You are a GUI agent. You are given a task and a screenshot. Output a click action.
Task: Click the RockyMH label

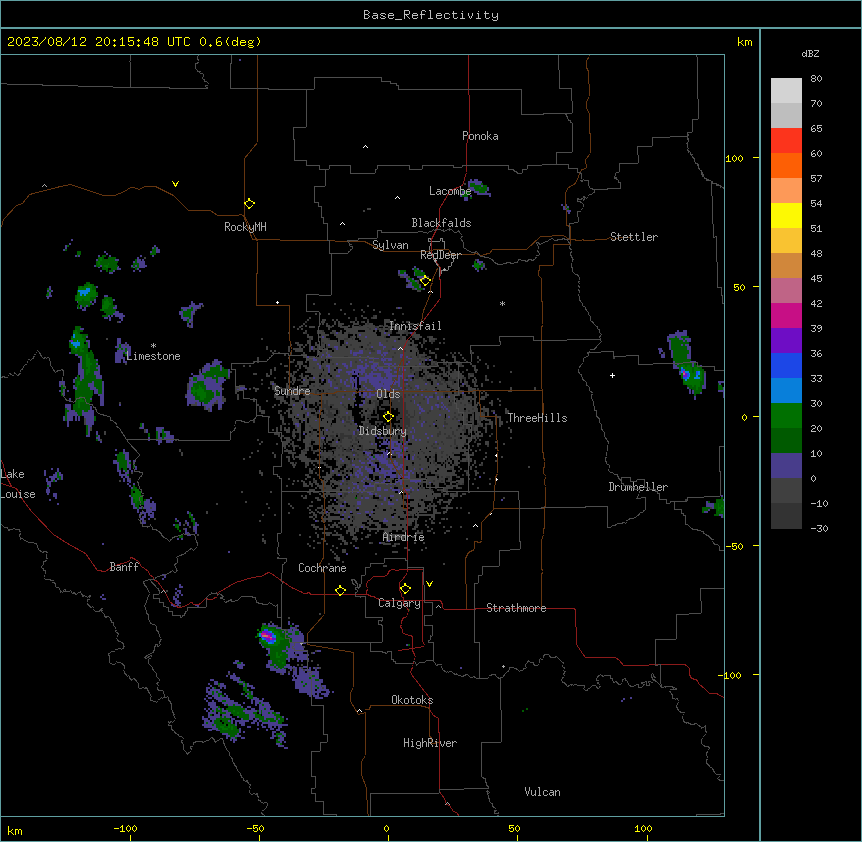[x=245, y=227]
